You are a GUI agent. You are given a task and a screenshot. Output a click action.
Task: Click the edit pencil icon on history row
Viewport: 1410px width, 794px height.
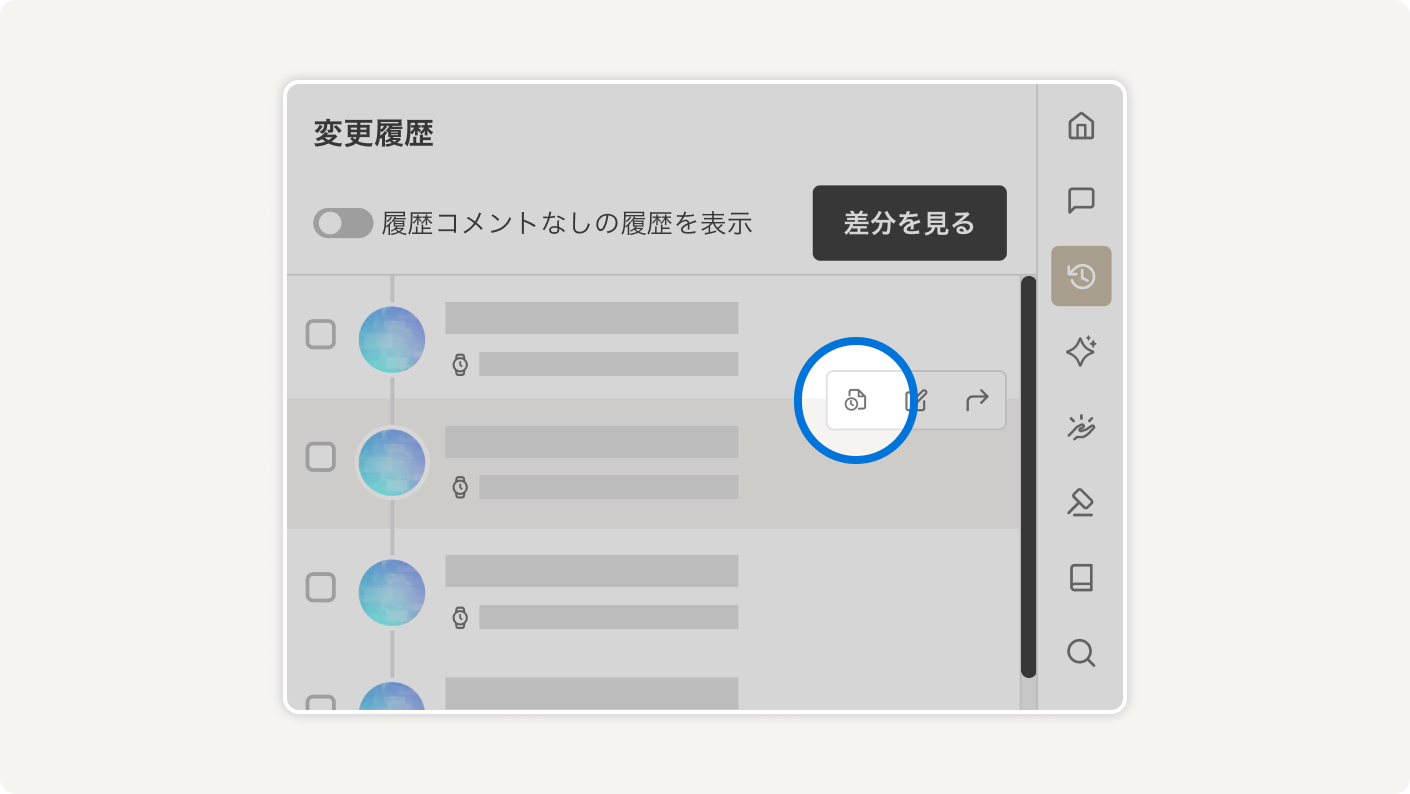(x=916, y=401)
